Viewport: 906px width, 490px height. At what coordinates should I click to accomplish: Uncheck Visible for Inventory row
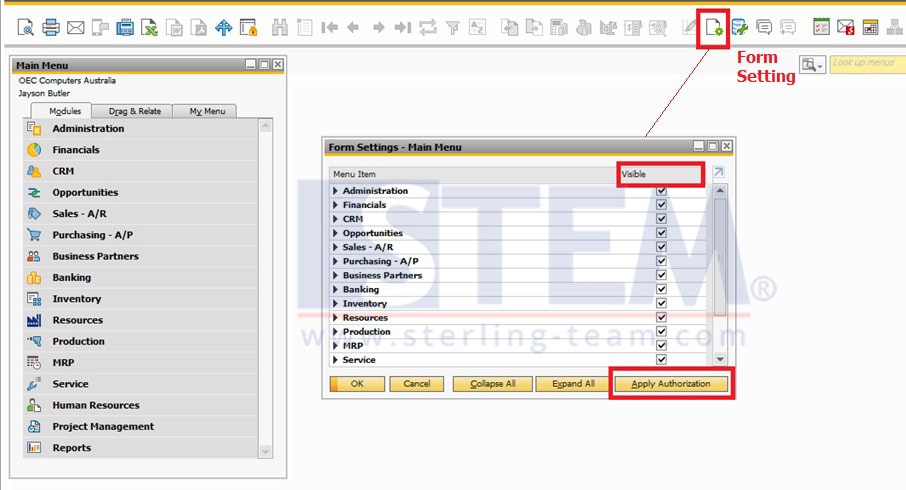(x=662, y=303)
